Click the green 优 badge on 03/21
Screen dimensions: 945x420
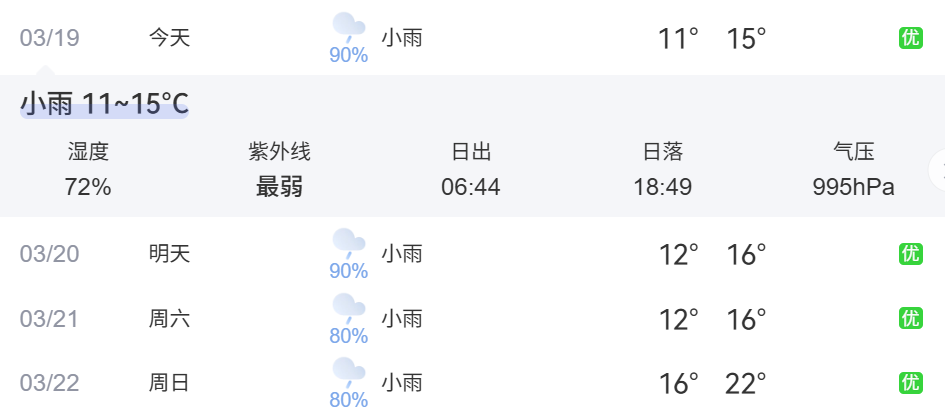click(910, 318)
